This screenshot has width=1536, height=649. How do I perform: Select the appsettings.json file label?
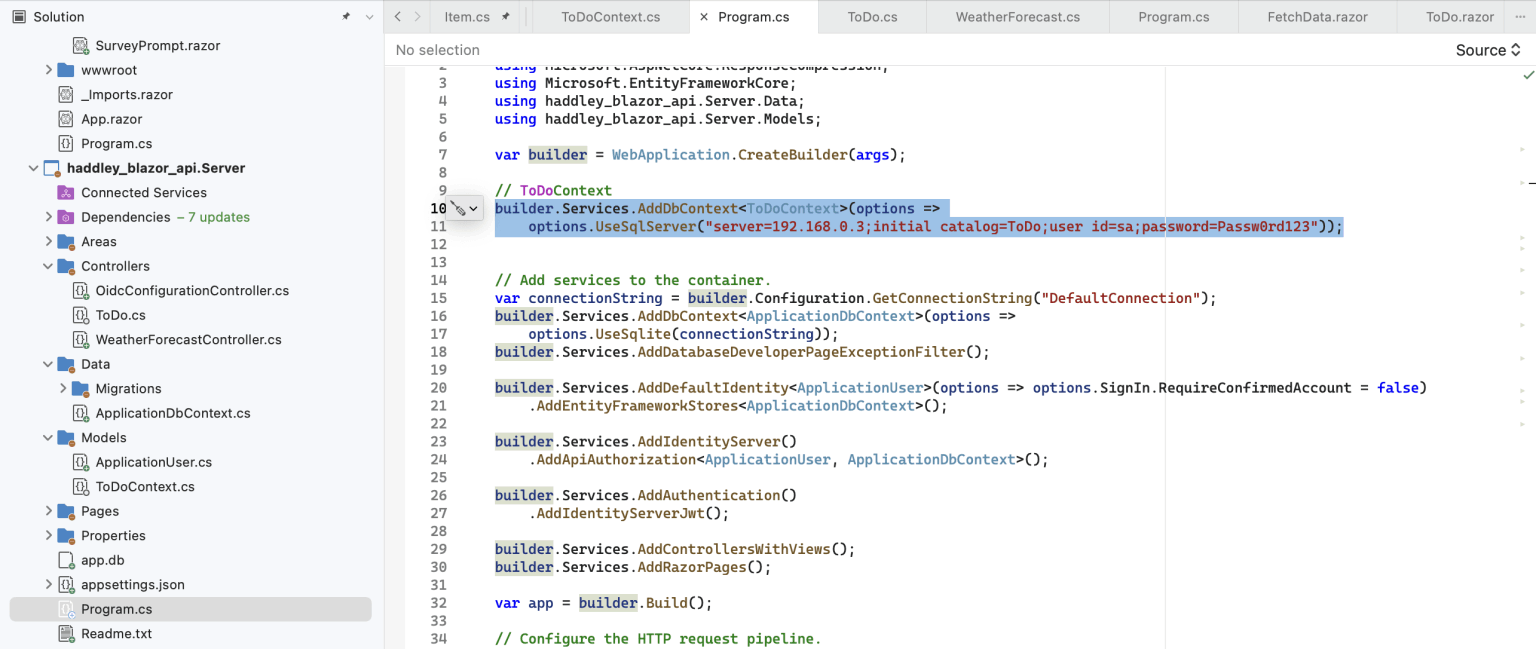(x=132, y=584)
